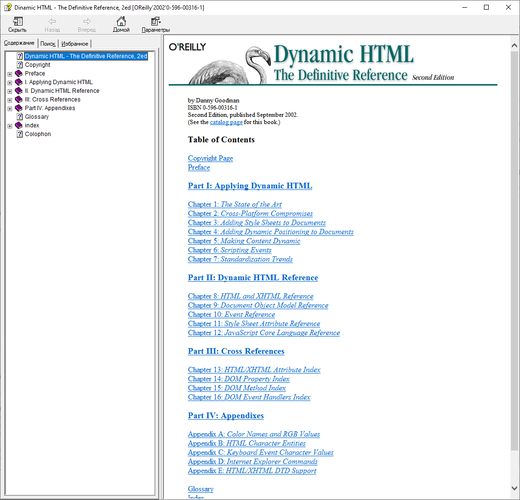Click book icon of II. Dynamic HTML Reference
Screen dimensions: 520x500
[19, 91]
